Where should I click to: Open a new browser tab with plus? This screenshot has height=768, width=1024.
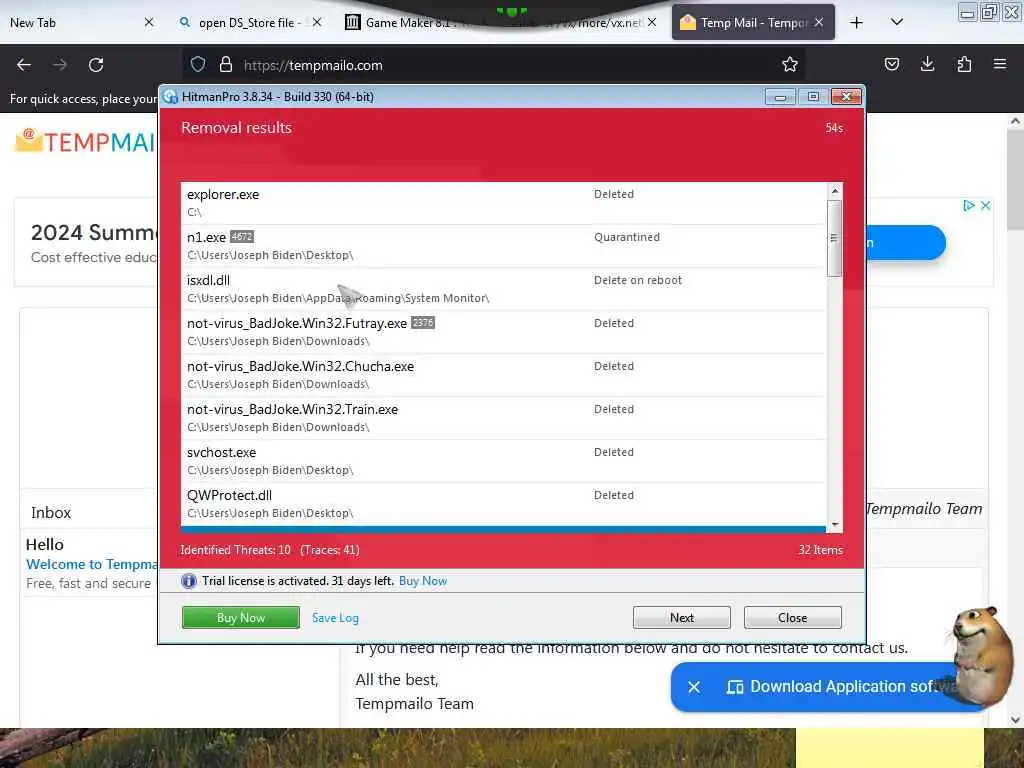[x=856, y=23]
